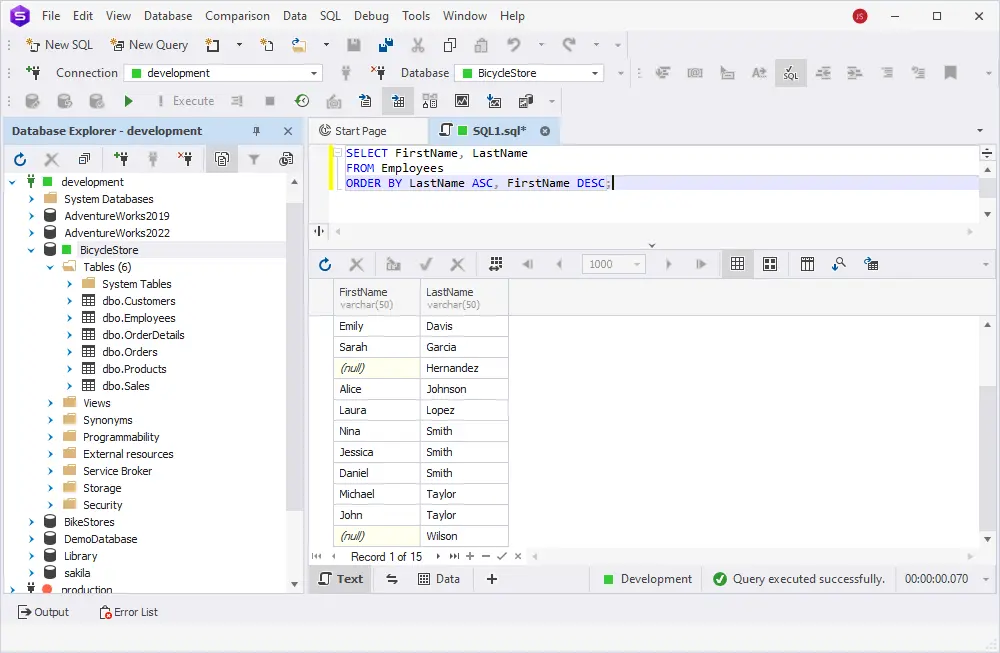The image size is (1000, 653).
Task: Toggle the SQL check button in toolbar
Action: point(790,73)
